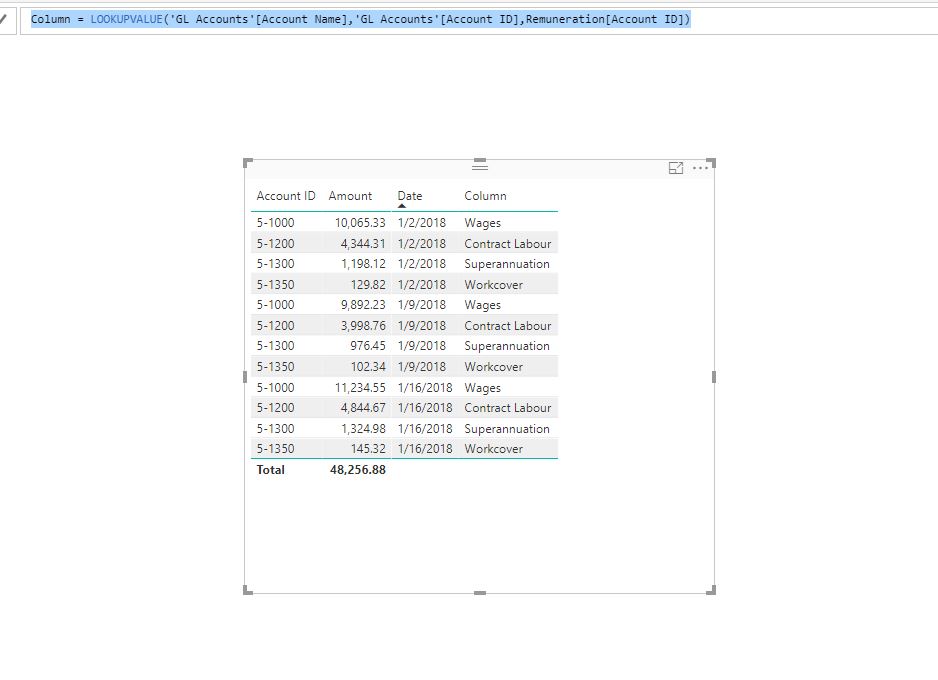
Task: Select the amount cell 9,892.23
Action: 363,305
